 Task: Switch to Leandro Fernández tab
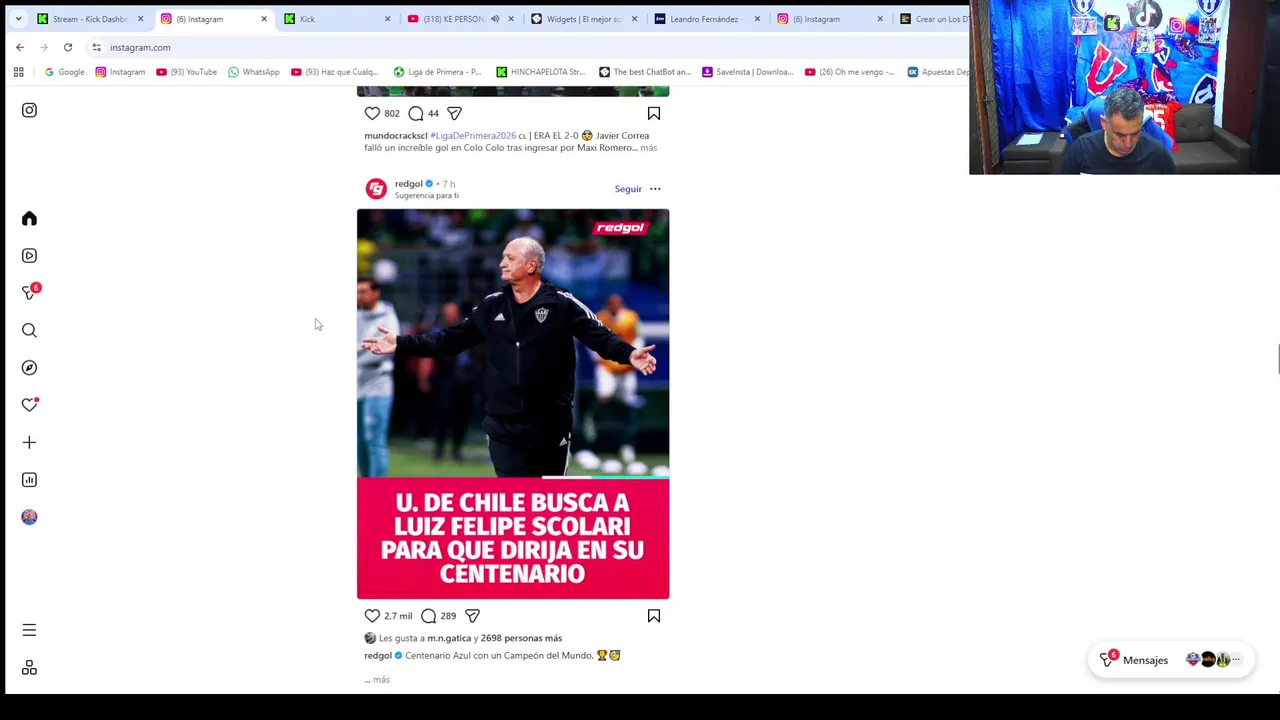coord(705,19)
